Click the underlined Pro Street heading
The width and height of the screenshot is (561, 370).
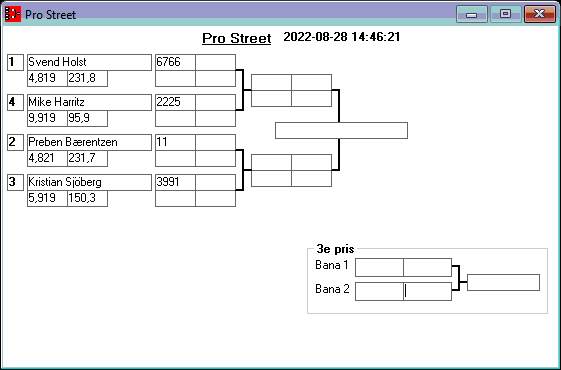tap(236, 38)
